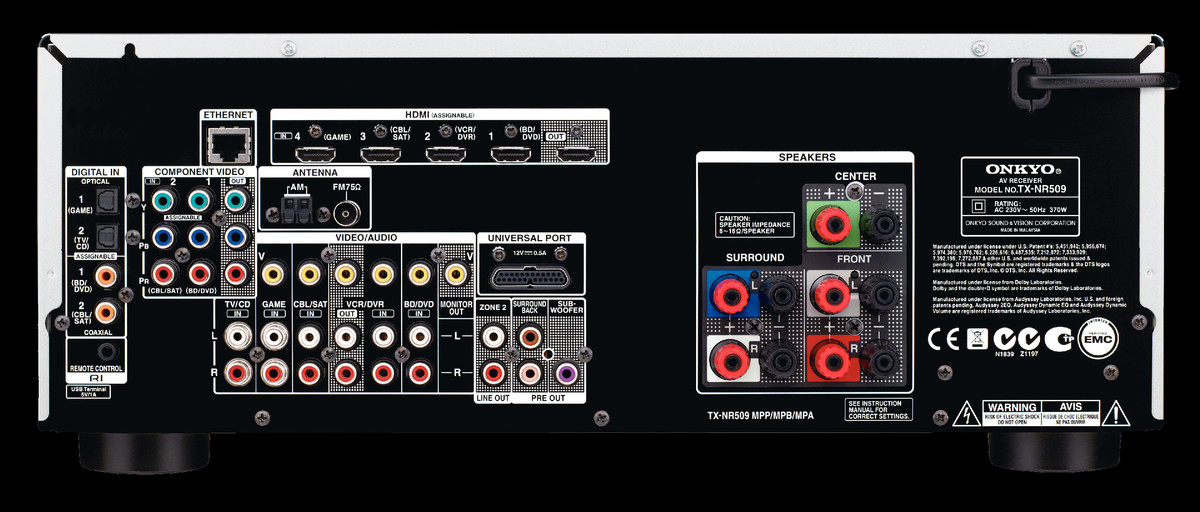The width and height of the screenshot is (1200, 512).
Task: Click the TX-NR509 MPP/MPB/MPA text
Action: [761, 414]
